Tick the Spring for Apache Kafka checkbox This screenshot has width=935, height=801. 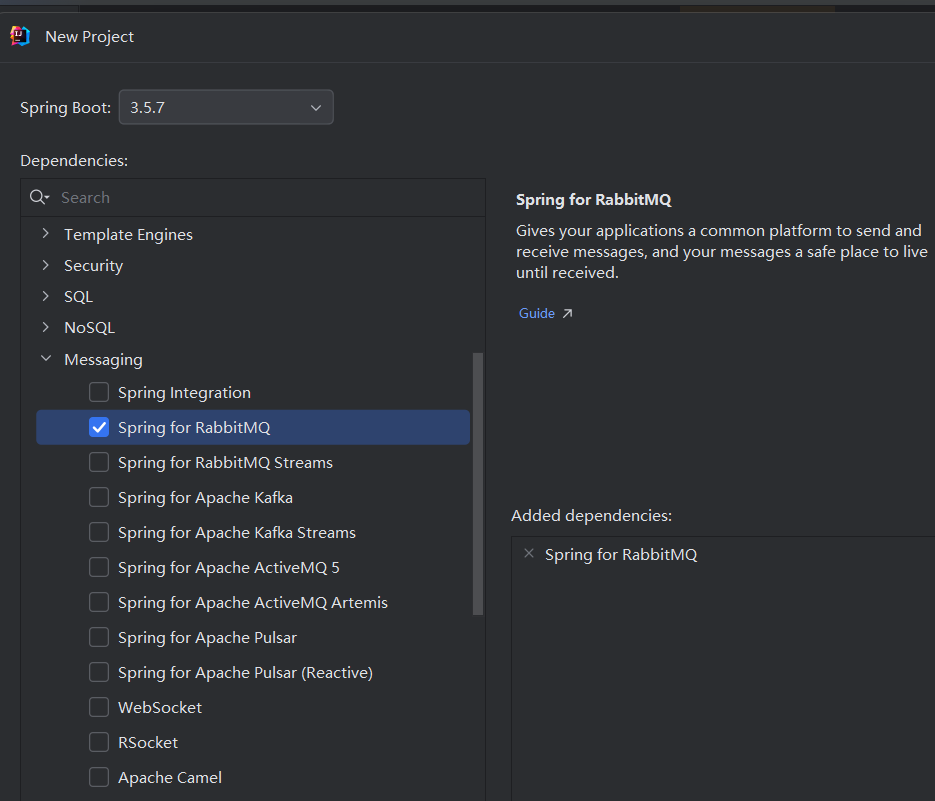99,497
